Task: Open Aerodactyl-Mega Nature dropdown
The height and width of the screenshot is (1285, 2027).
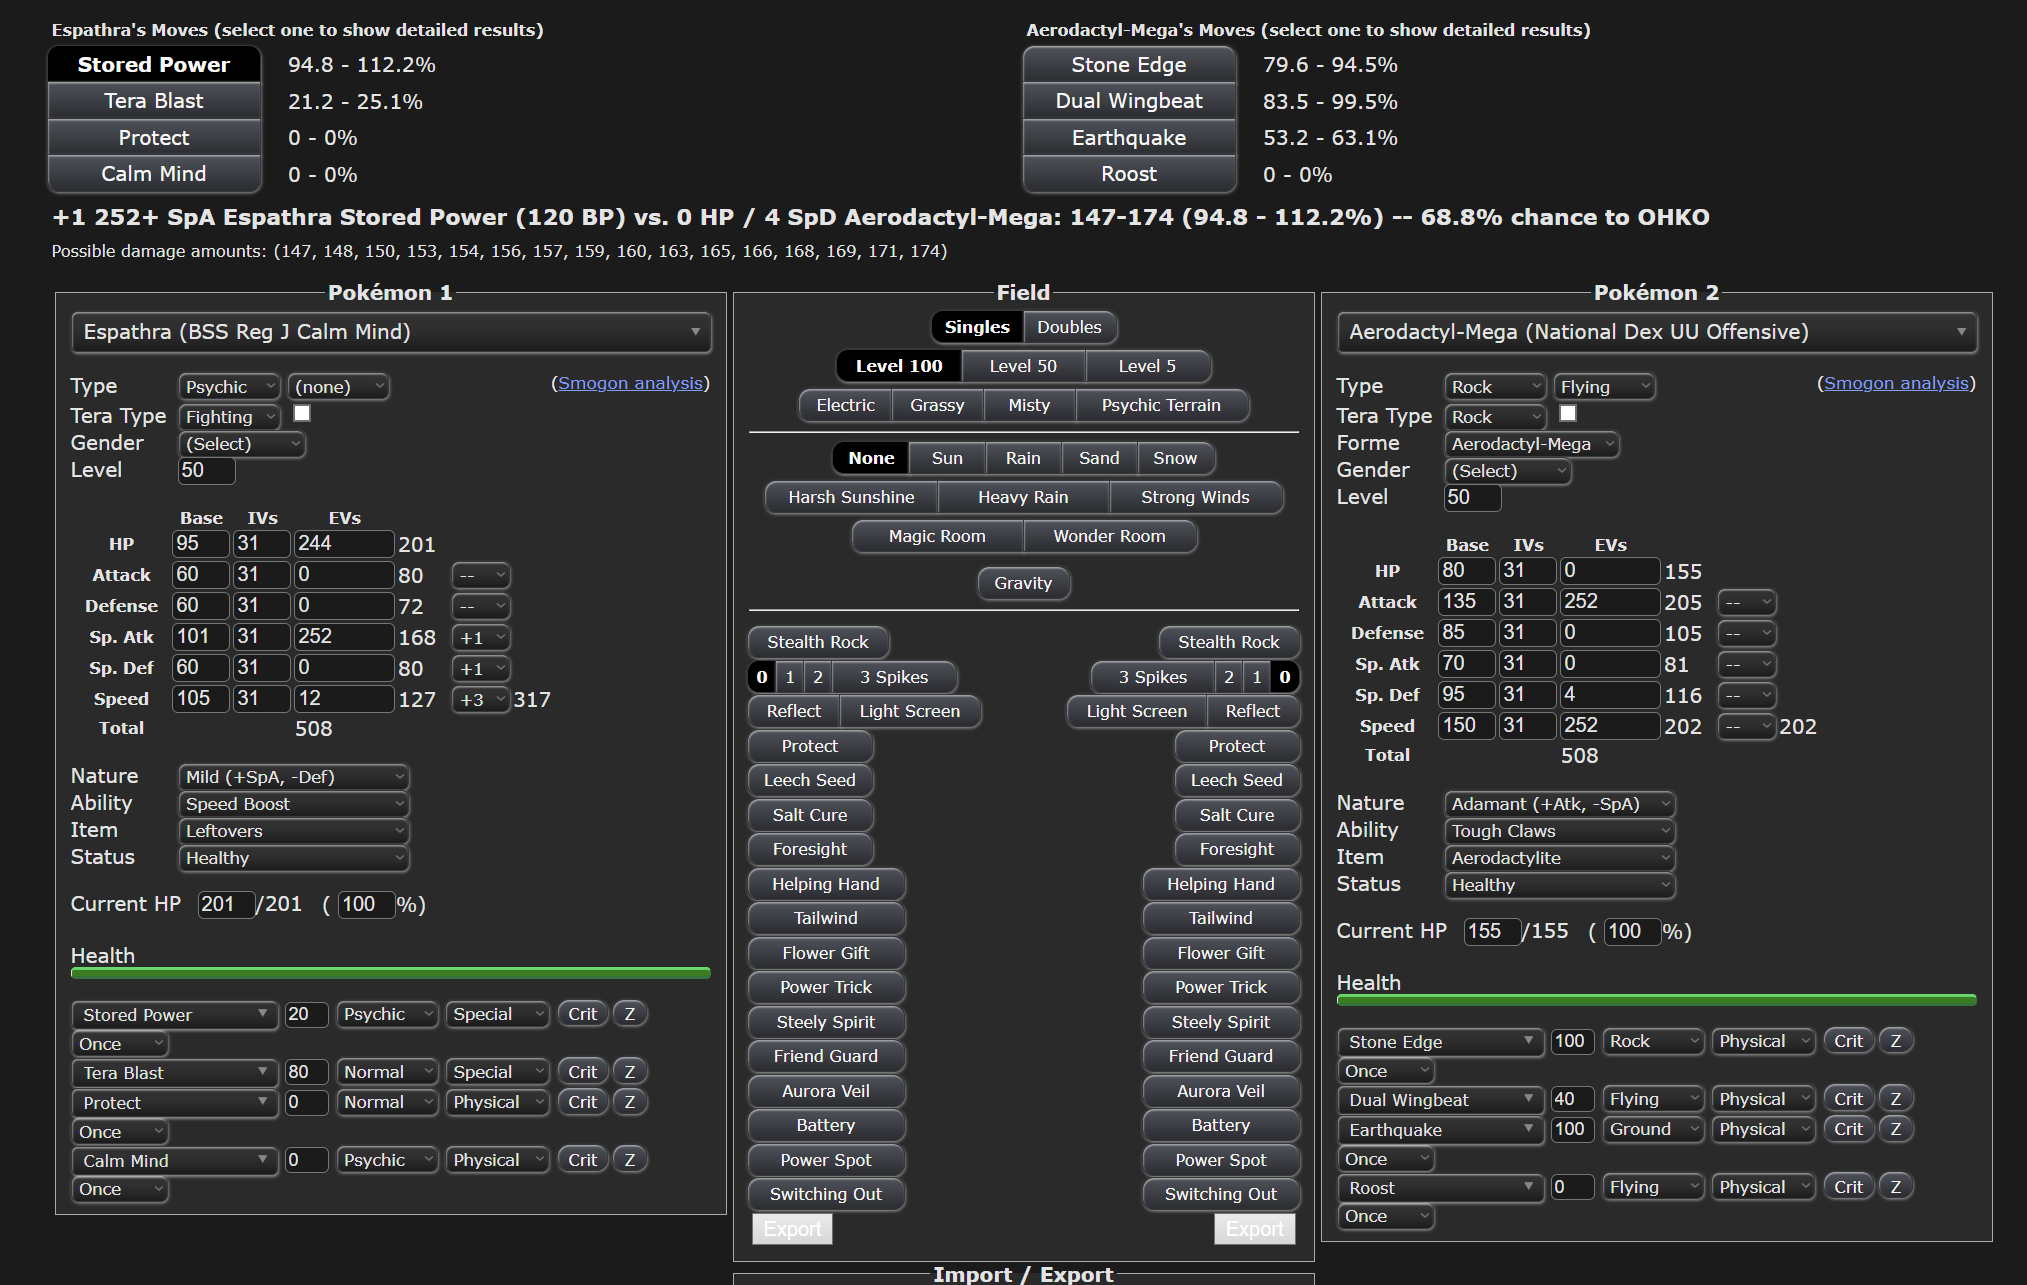Action: pos(1558,804)
